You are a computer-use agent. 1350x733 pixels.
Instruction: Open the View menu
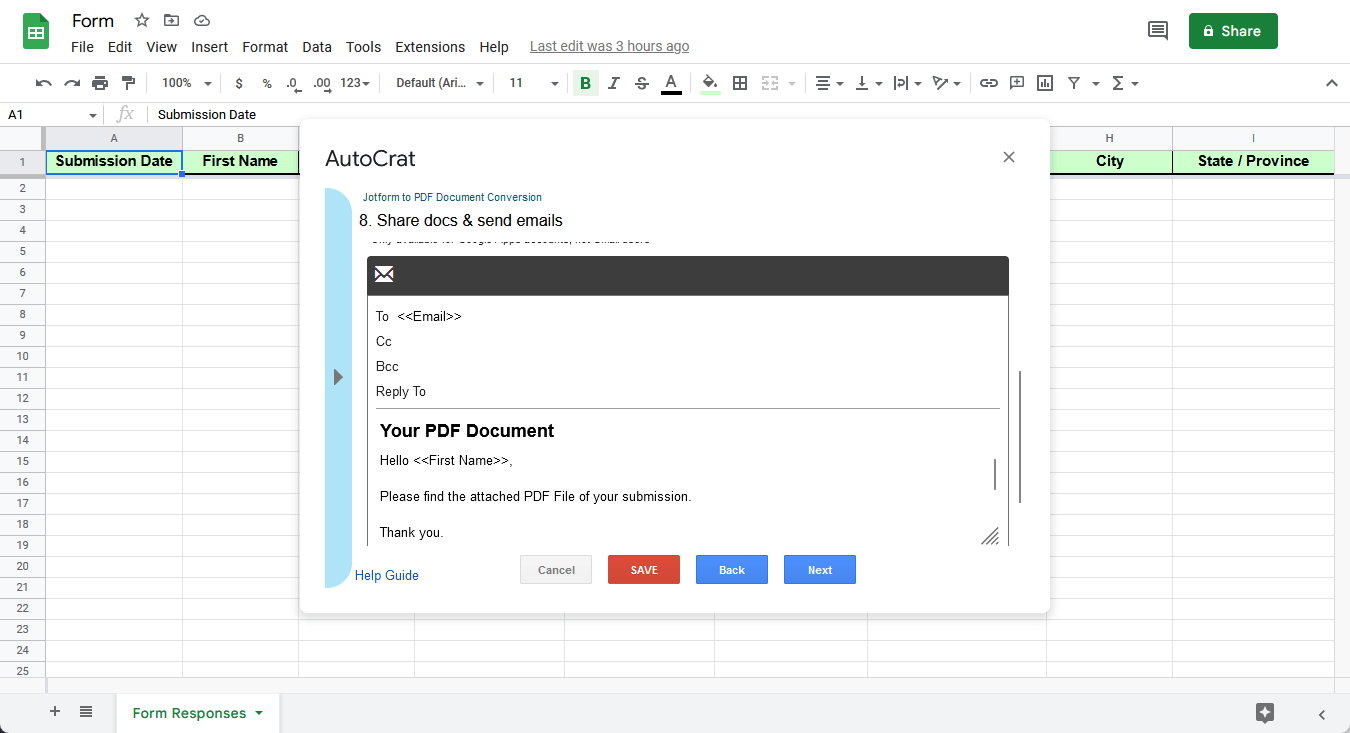(x=161, y=47)
